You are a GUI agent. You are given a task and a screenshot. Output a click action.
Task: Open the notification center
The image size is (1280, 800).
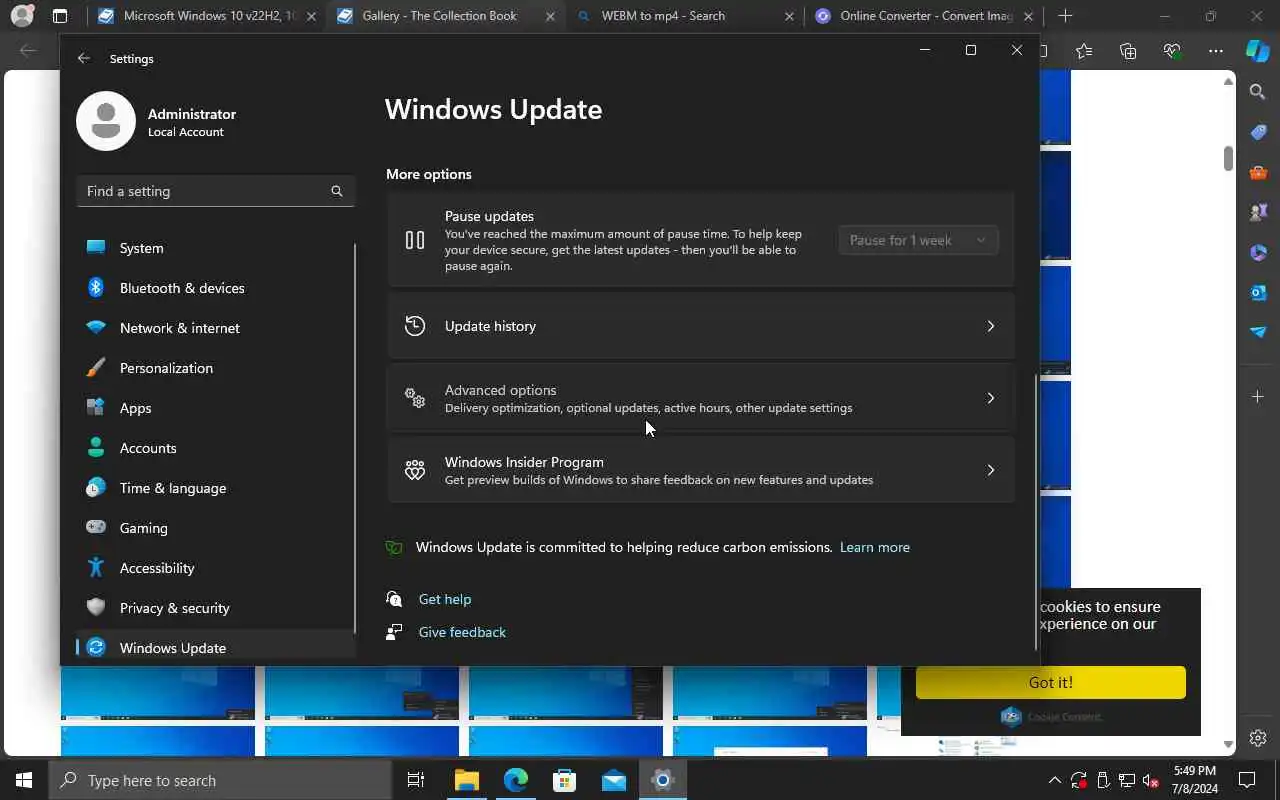click(x=1247, y=780)
